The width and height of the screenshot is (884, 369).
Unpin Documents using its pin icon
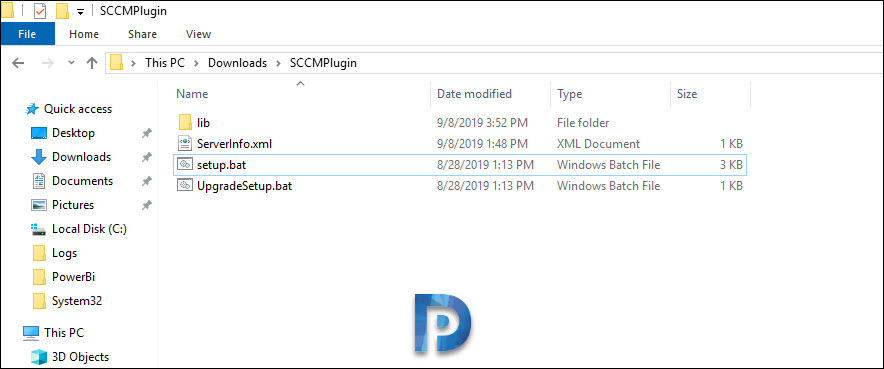click(147, 181)
